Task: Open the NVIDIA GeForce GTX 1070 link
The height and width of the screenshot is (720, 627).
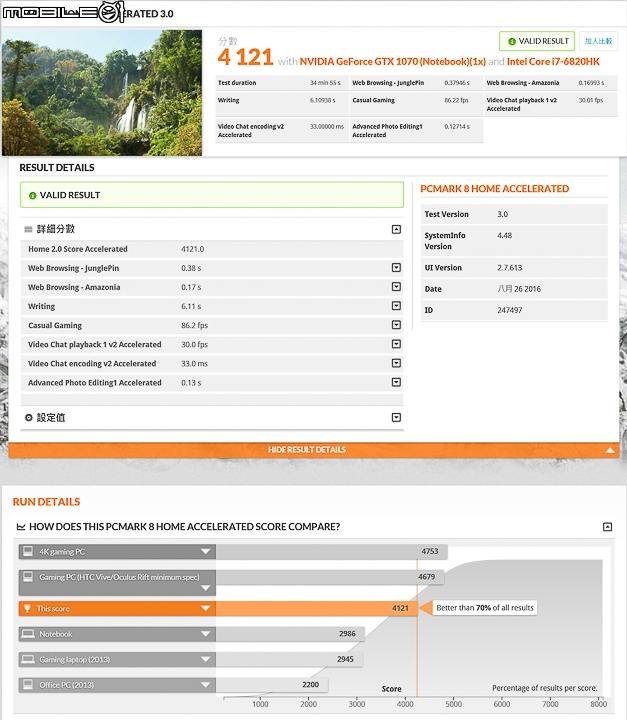Action: click(393, 62)
